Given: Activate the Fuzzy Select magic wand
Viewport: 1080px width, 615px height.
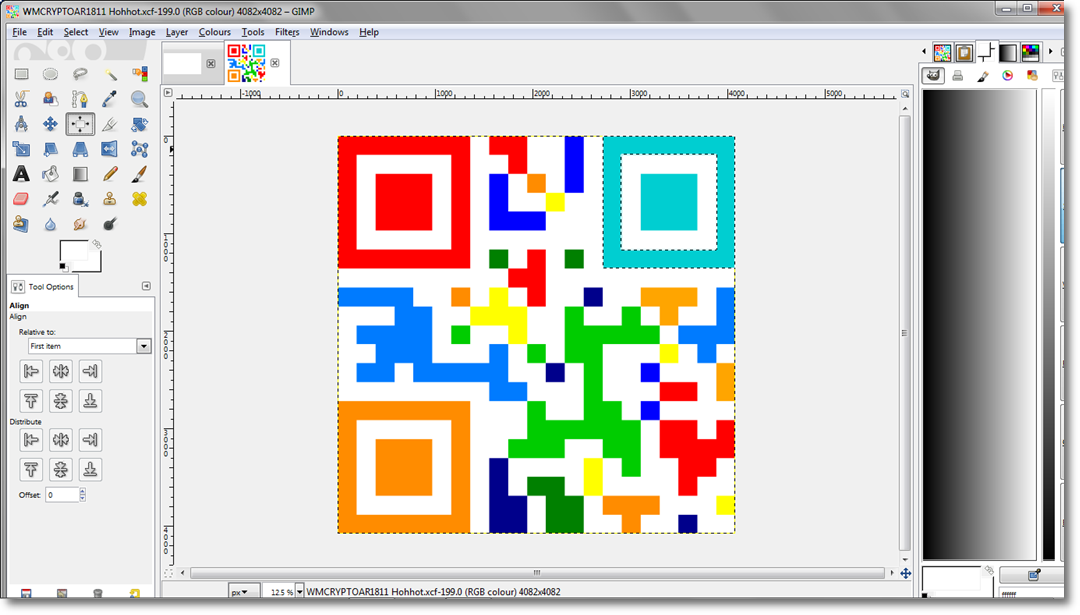Looking at the screenshot, I should point(110,74).
